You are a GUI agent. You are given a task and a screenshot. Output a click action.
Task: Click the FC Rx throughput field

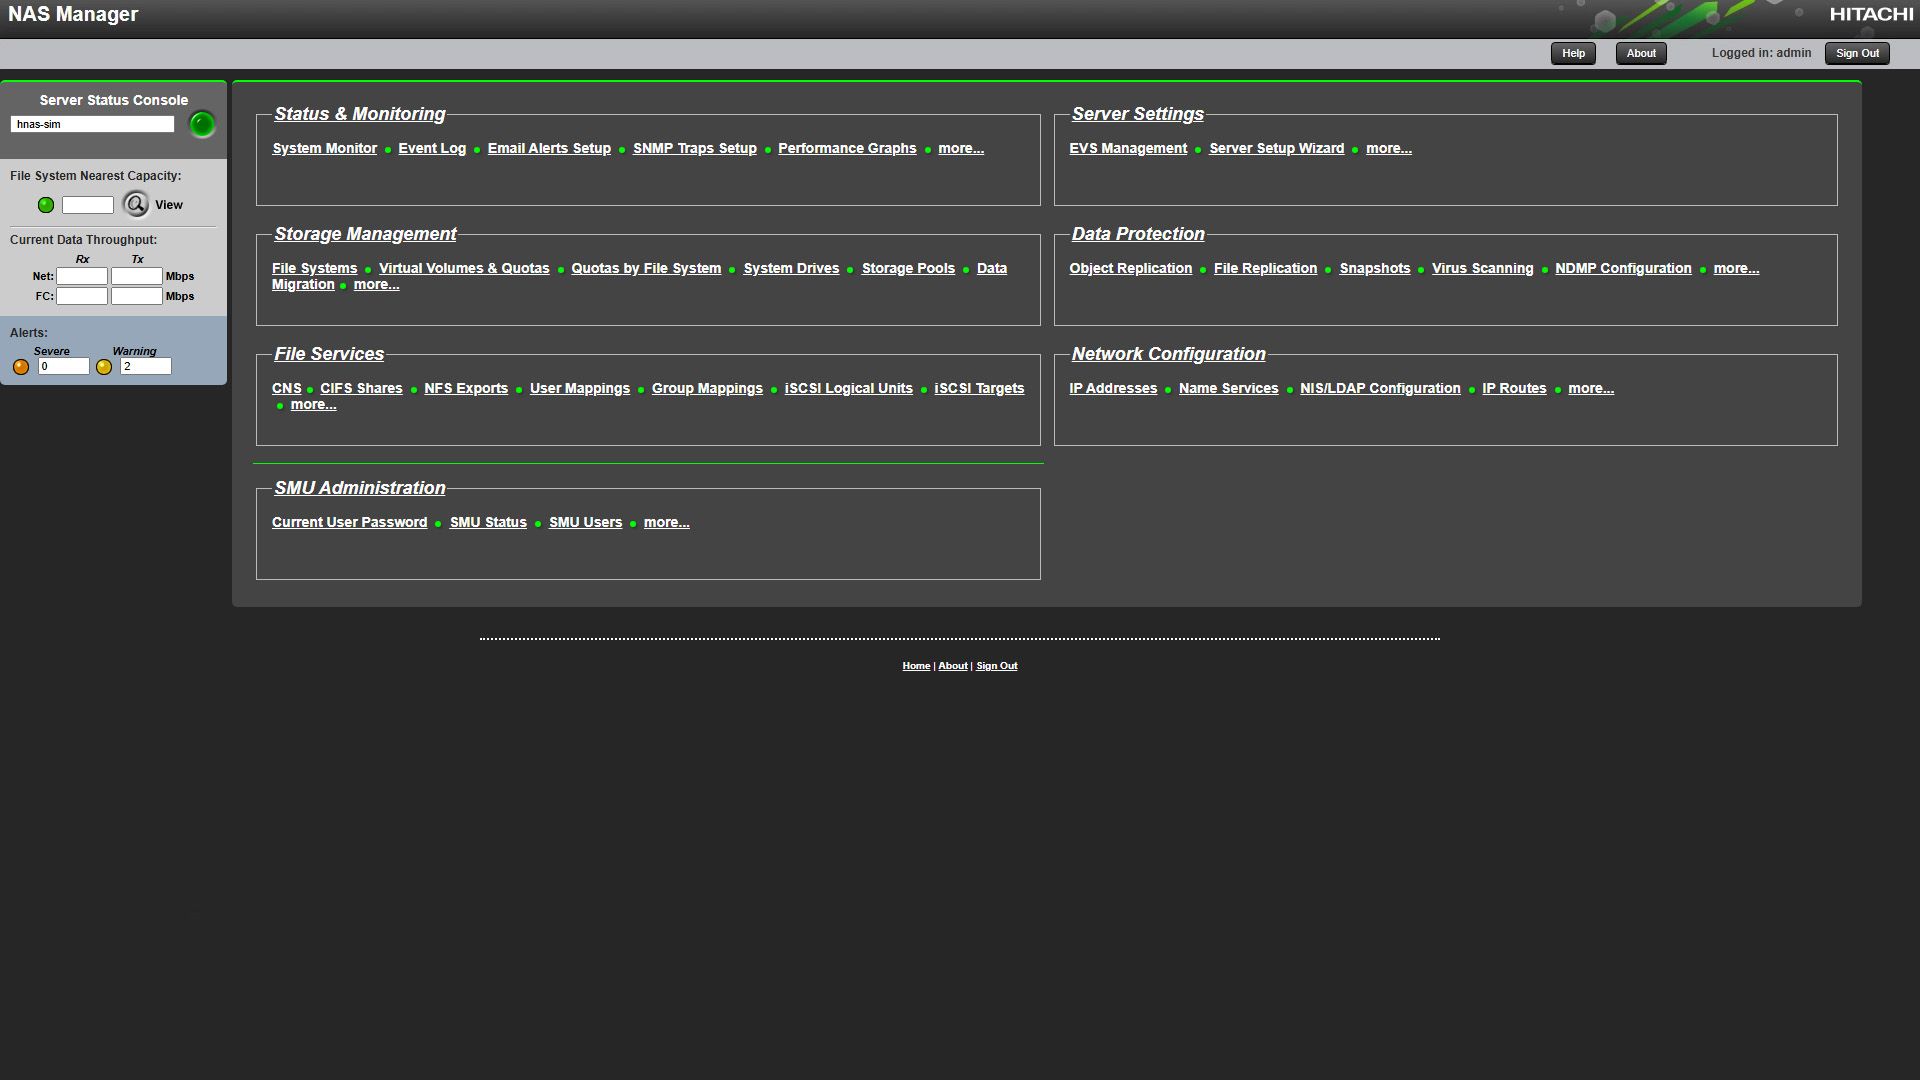pyautogui.click(x=82, y=296)
